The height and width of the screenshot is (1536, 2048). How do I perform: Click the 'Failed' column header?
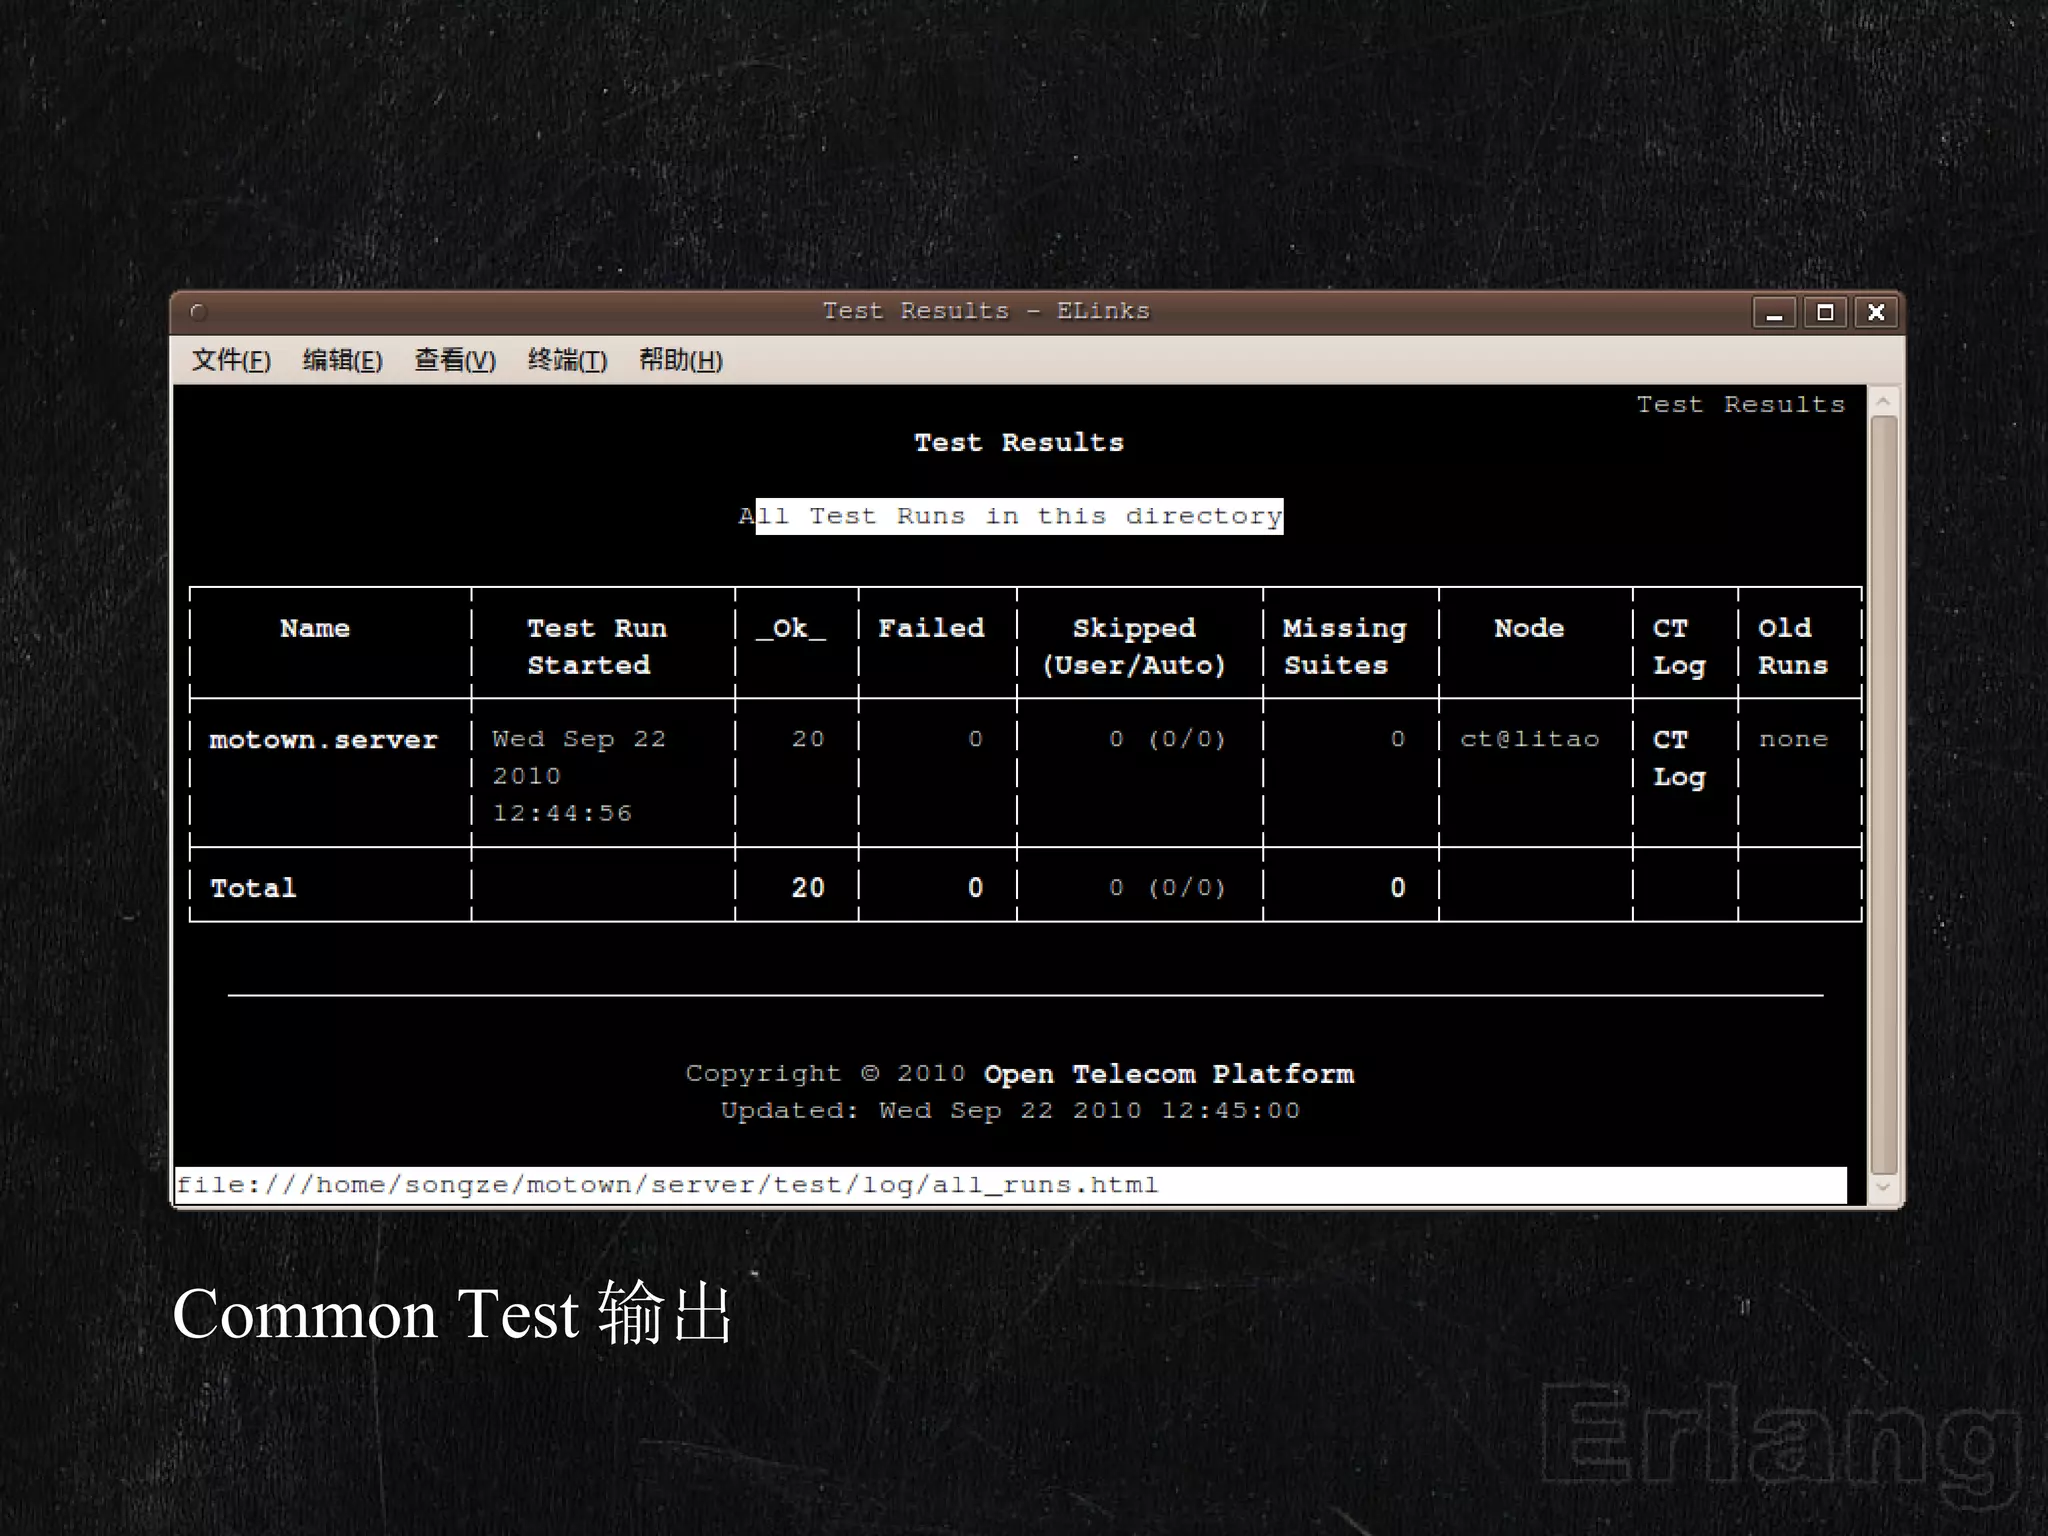point(931,628)
